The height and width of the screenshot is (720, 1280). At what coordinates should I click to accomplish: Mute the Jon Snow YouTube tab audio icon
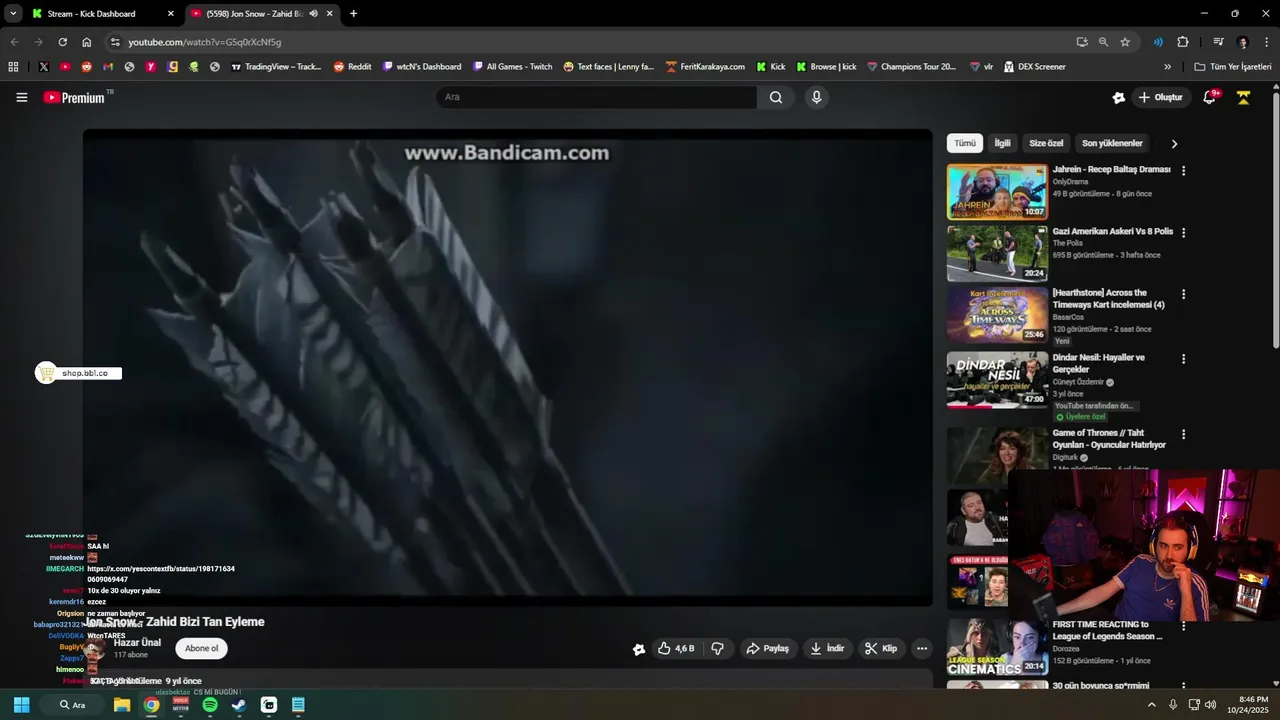(x=314, y=14)
